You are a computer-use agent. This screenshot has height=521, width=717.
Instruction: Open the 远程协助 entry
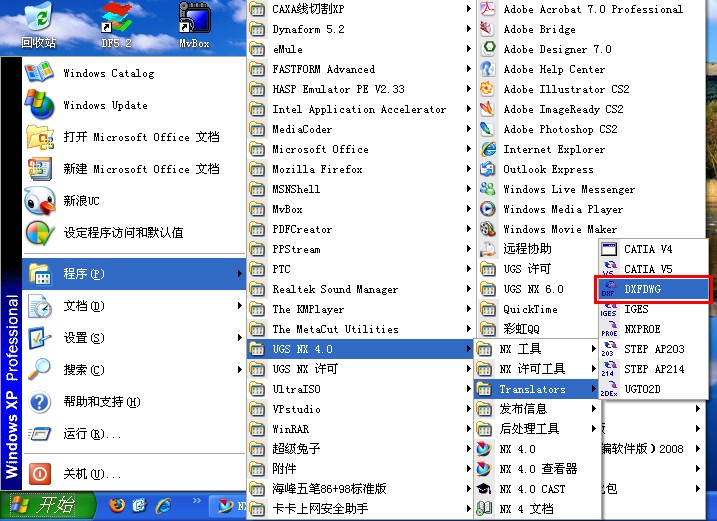click(x=537, y=249)
